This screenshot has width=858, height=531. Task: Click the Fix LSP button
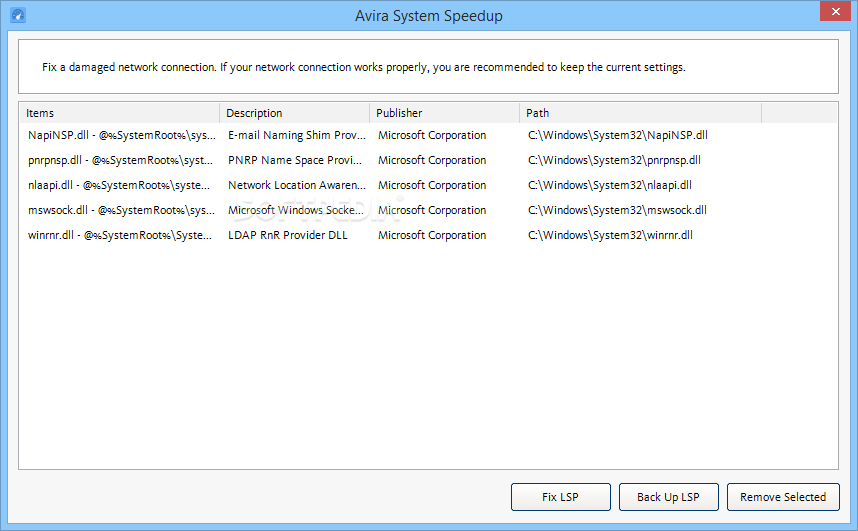pos(560,497)
